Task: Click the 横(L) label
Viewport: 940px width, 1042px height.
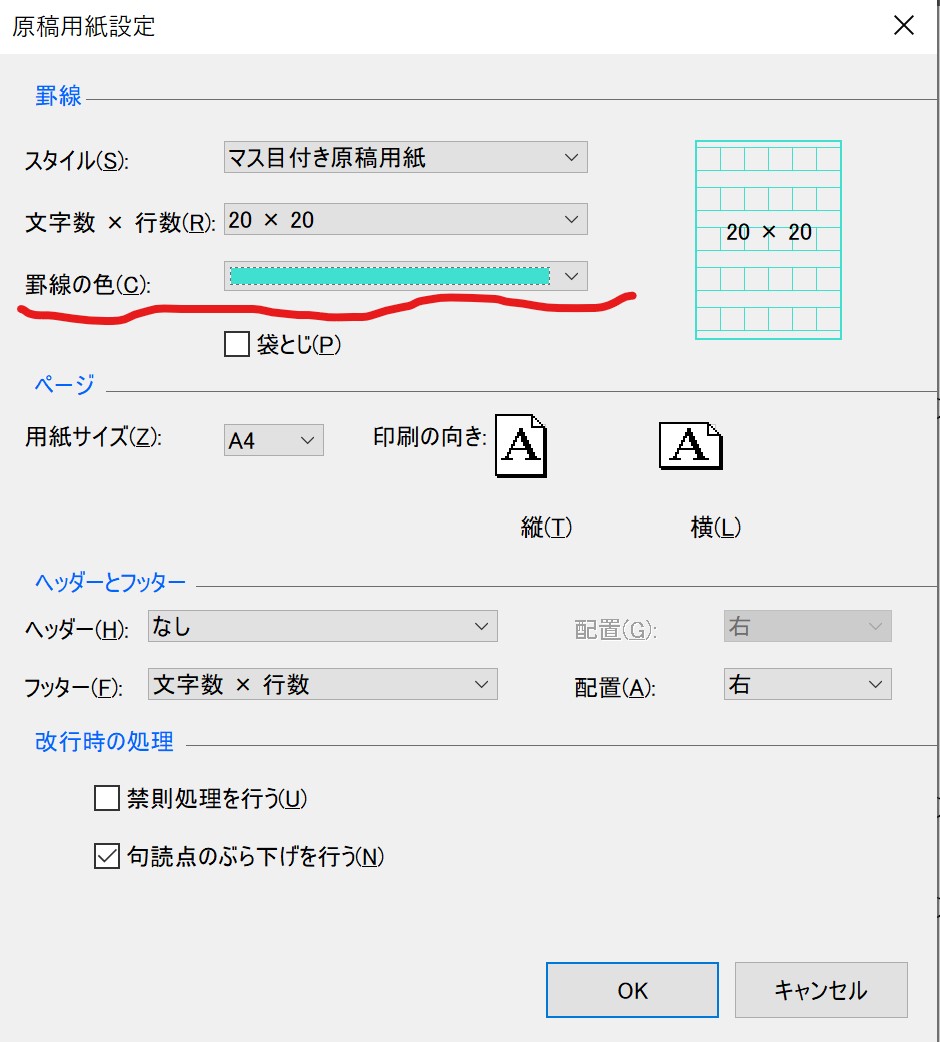Action: 715,527
